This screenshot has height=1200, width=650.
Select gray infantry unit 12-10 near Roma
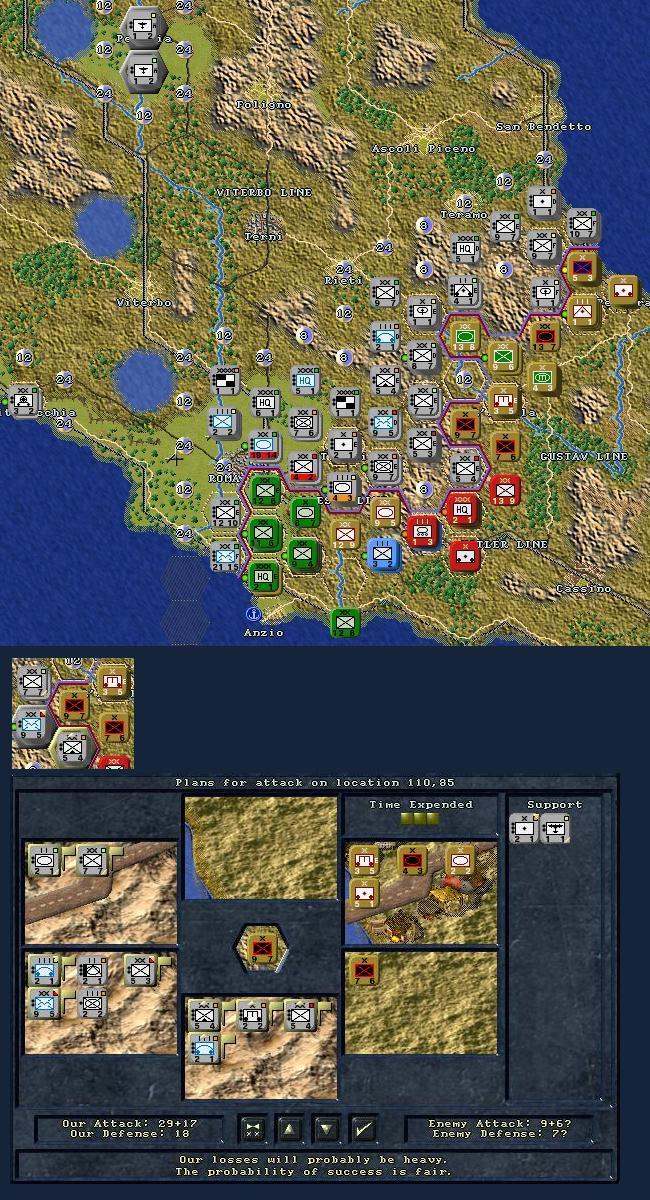coord(225,513)
